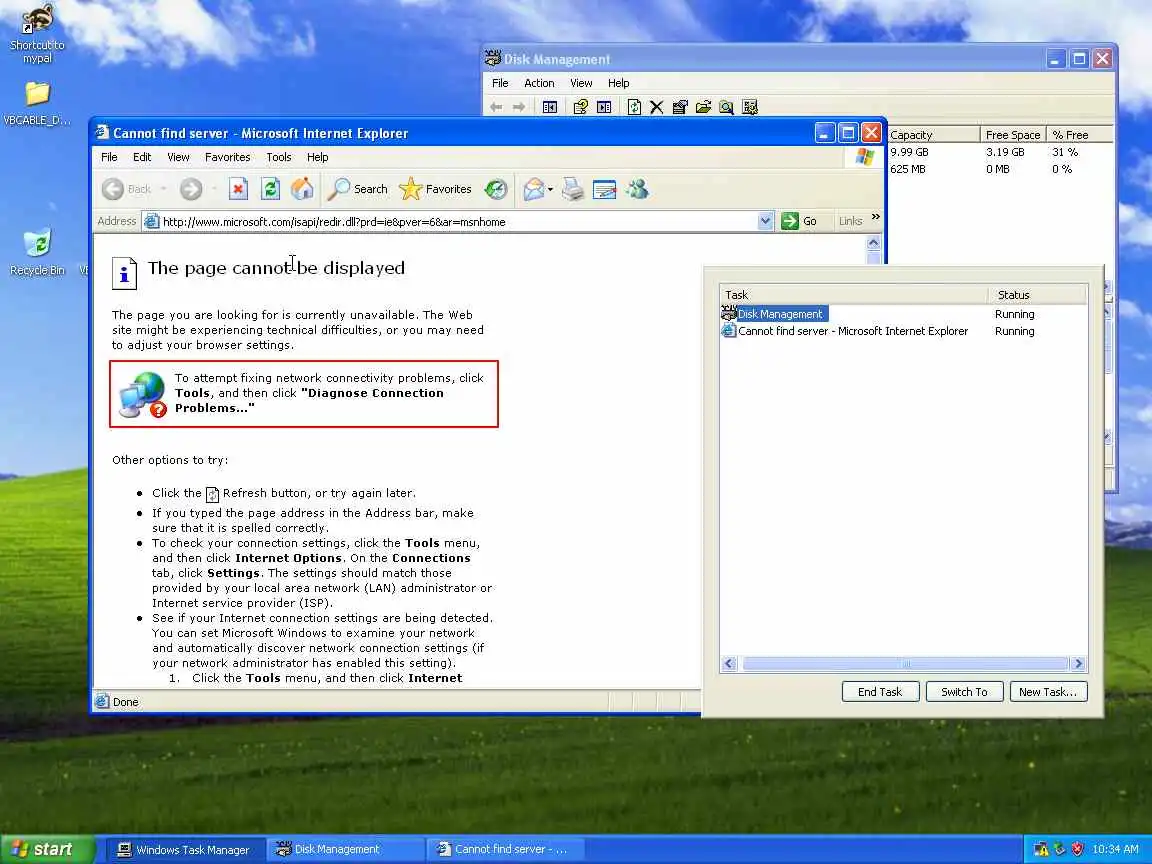Click the Go button next to address bar
This screenshot has height=864, width=1152.
coord(799,221)
